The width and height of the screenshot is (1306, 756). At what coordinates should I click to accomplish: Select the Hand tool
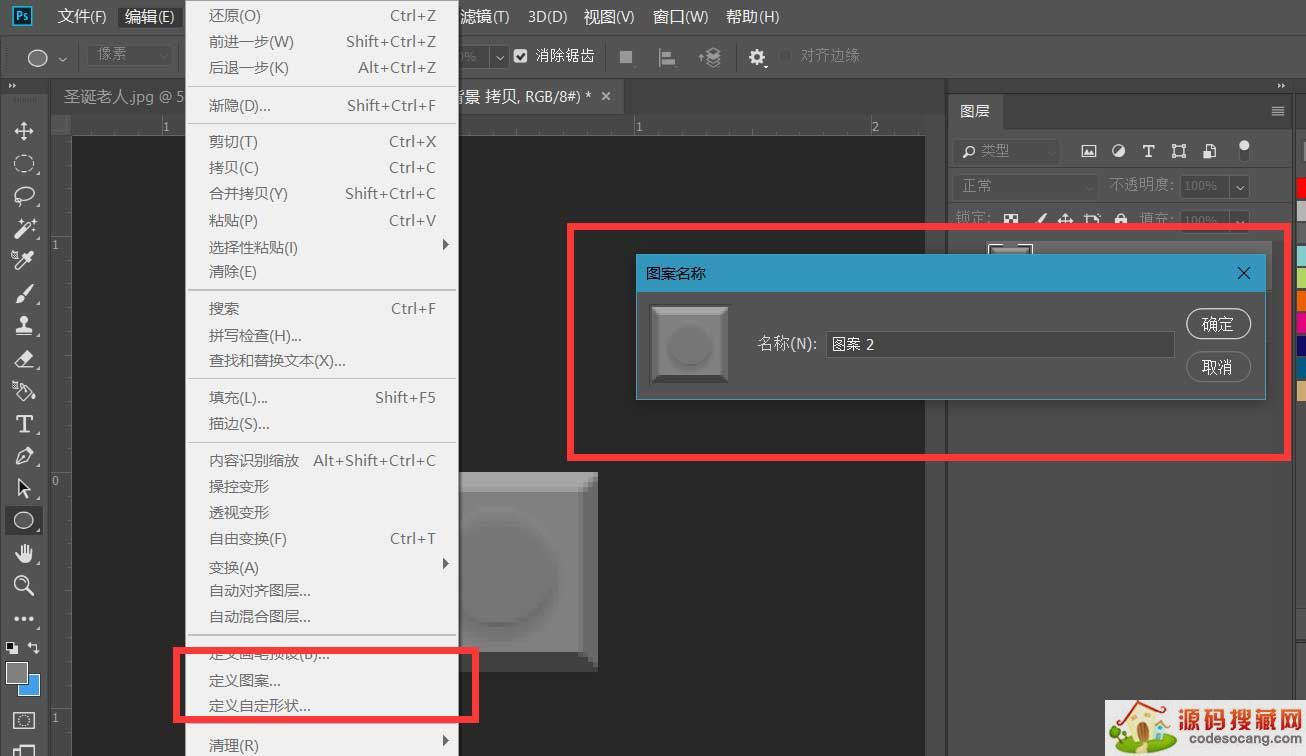pyautogui.click(x=24, y=553)
